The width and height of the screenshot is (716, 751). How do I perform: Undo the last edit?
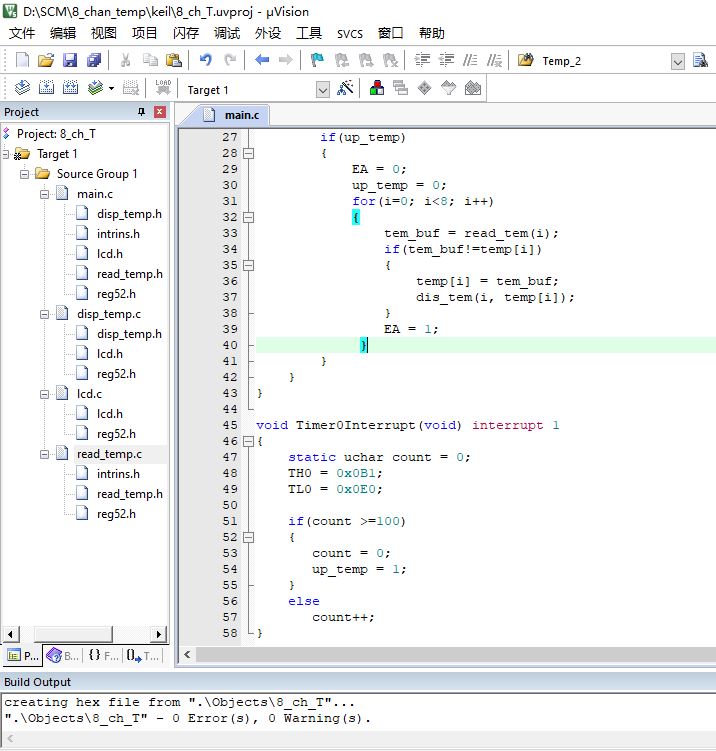(206, 60)
